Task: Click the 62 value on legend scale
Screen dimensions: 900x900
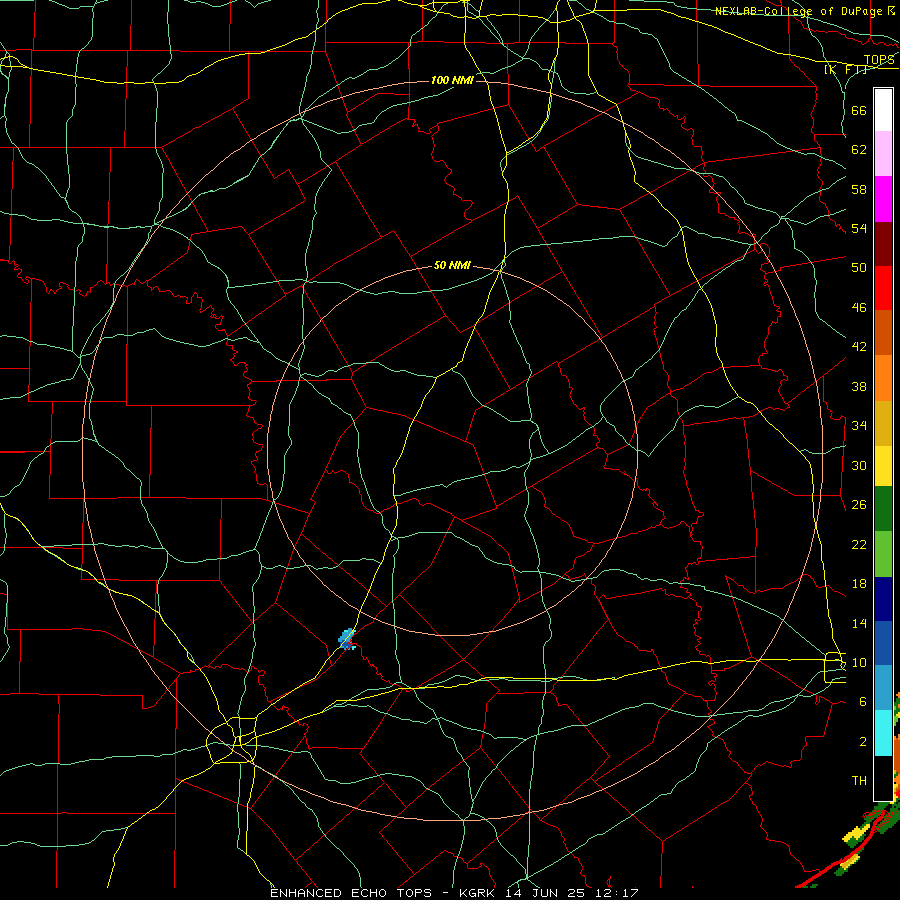Action: 859,150
